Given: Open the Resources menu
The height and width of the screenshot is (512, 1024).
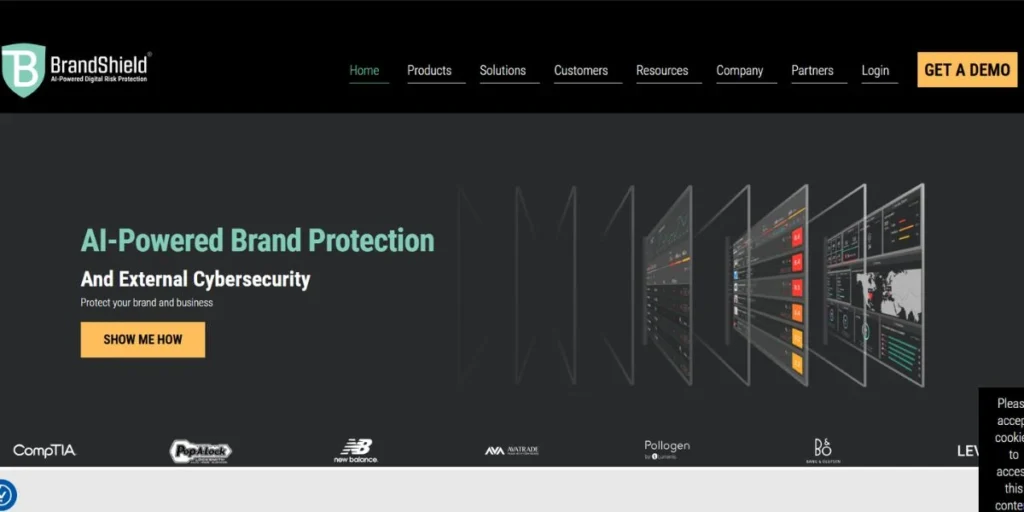Looking at the screenshot, I should (x=662, y=71).
